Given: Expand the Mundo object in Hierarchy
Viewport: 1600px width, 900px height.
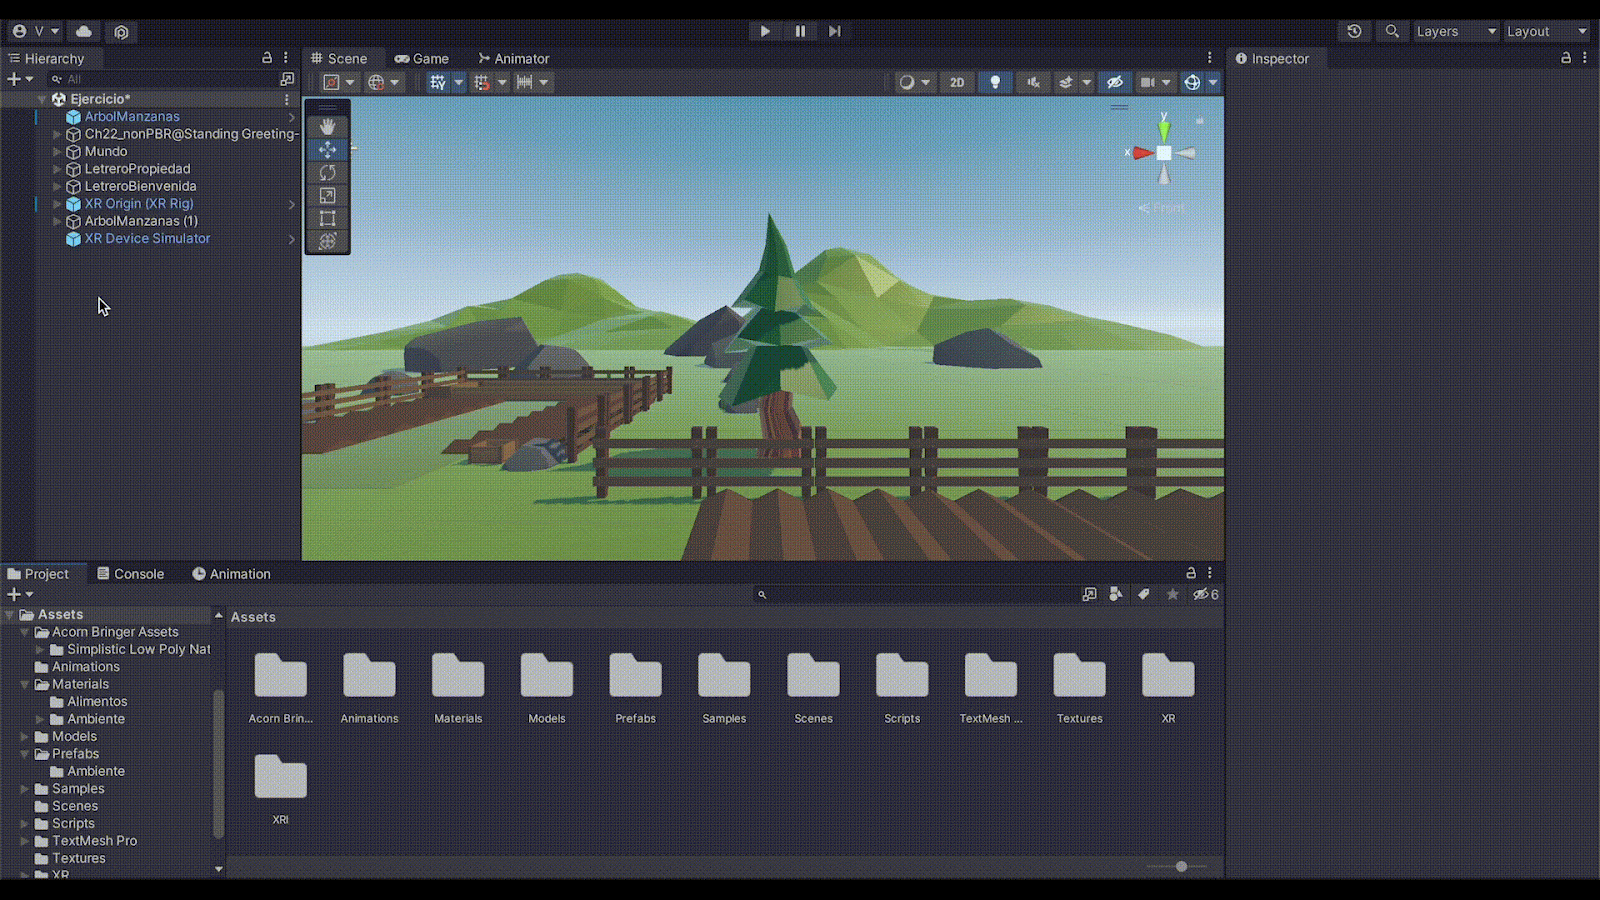Looking at the screenshot, I should pyautogui.click(x=57, y=151).
